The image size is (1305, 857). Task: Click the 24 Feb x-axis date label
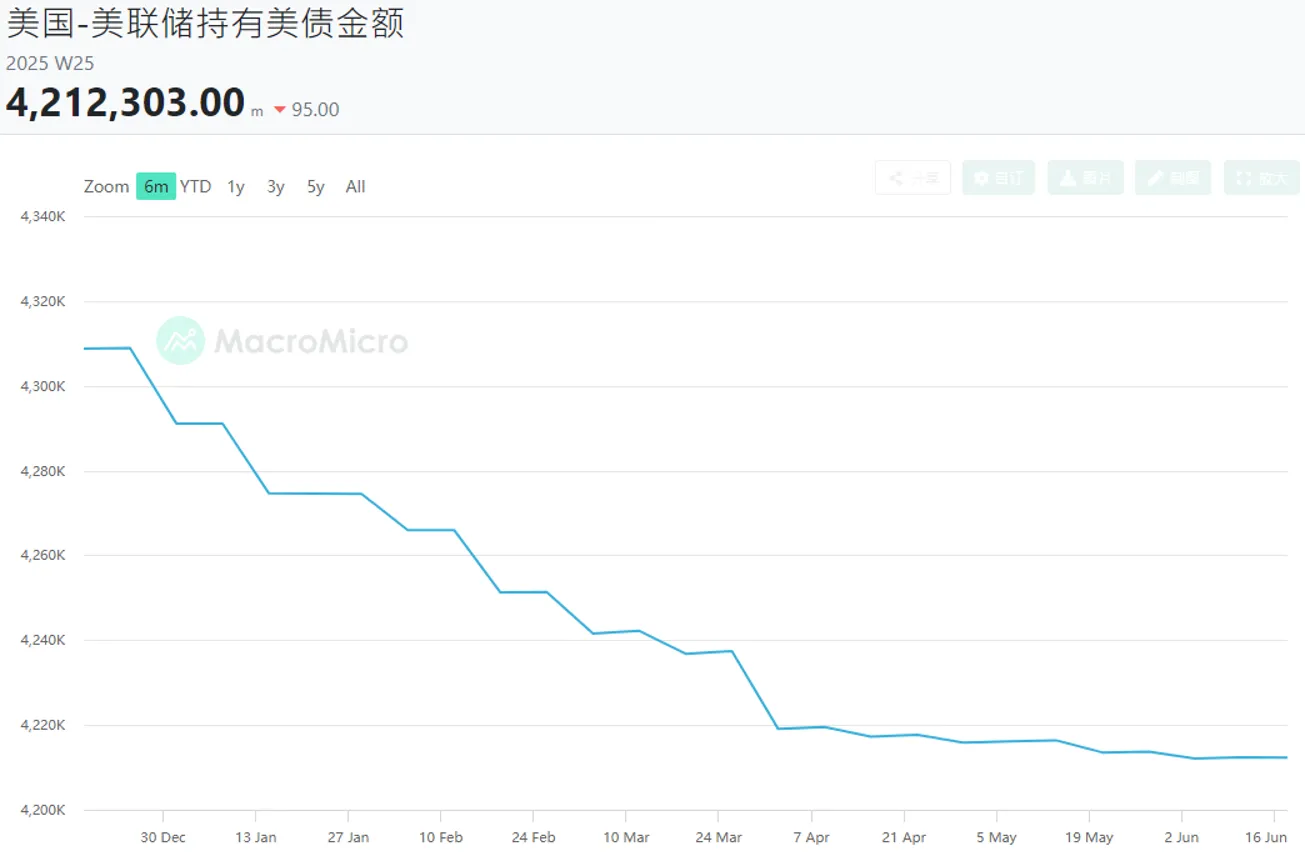tap(533, 838)
